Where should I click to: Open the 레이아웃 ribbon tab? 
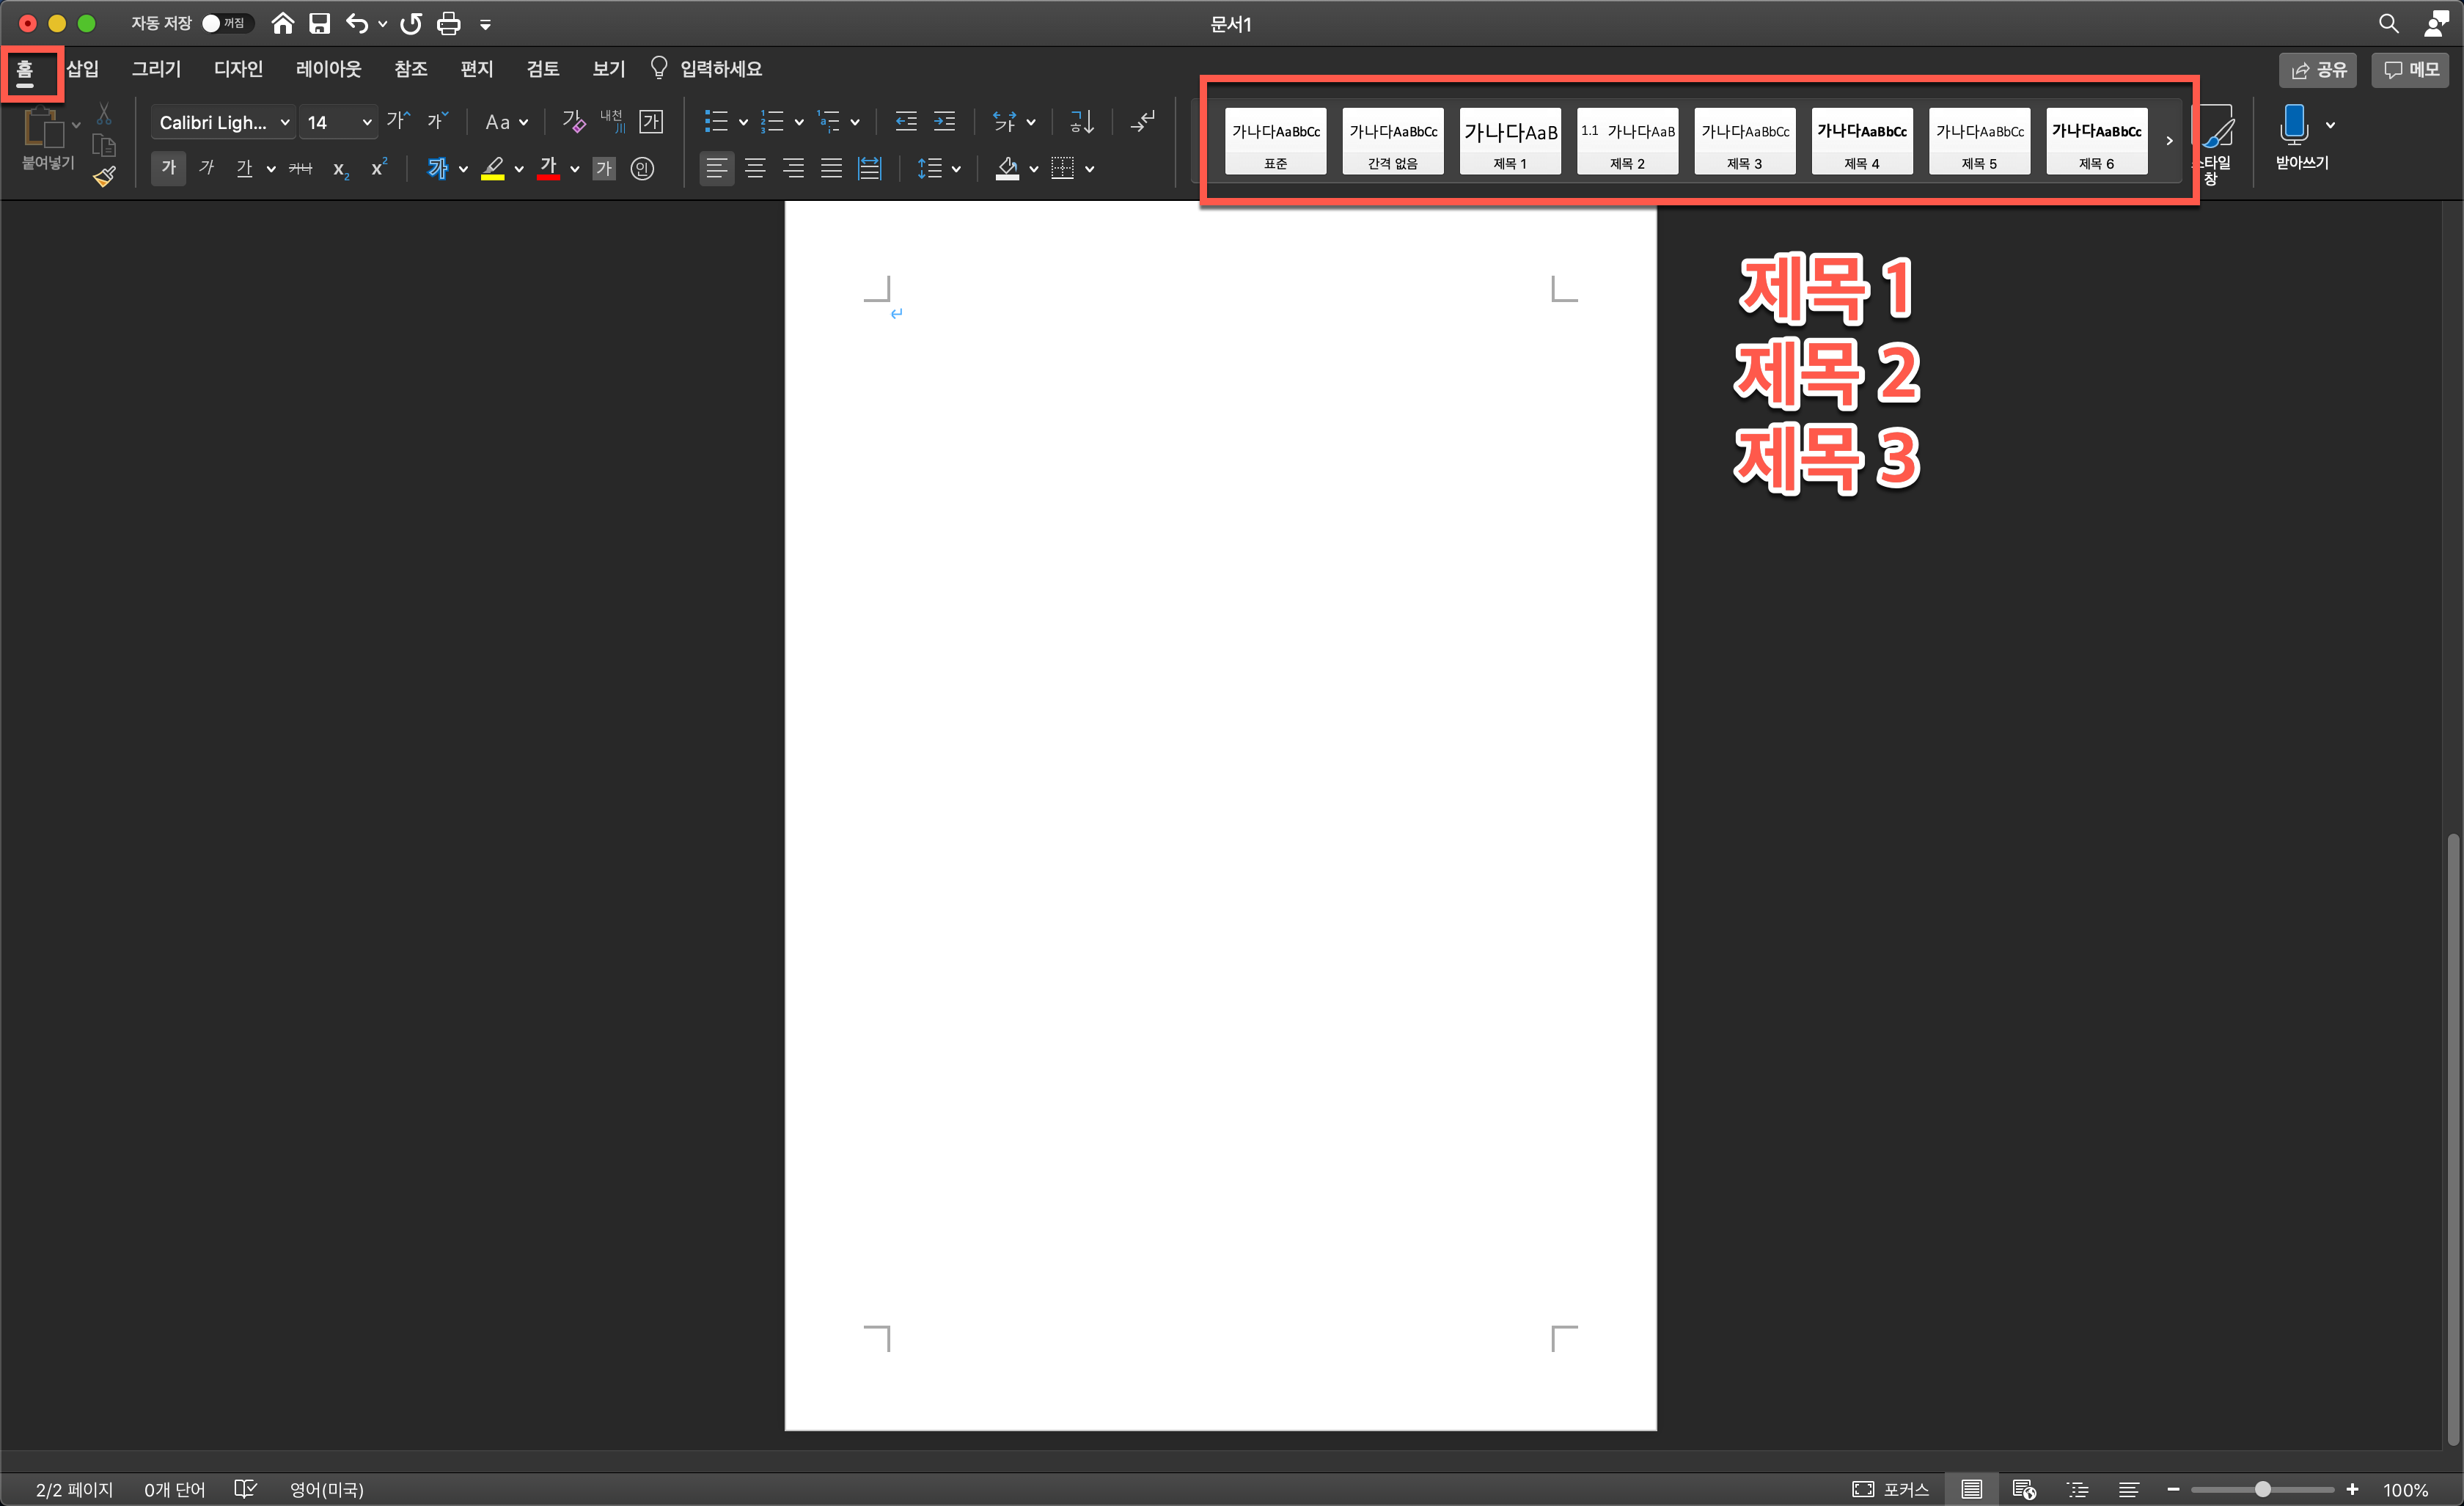pos(328,69)
